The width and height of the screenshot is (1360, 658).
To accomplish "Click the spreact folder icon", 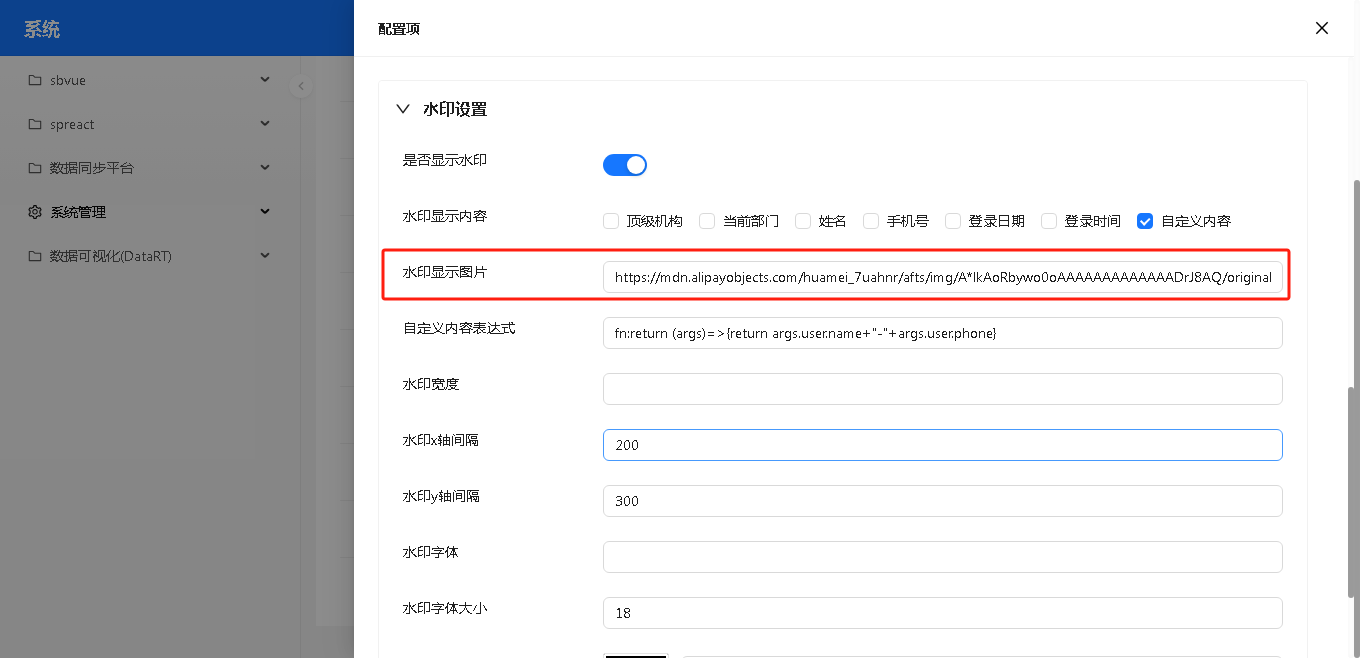I will tap(35, 124).
